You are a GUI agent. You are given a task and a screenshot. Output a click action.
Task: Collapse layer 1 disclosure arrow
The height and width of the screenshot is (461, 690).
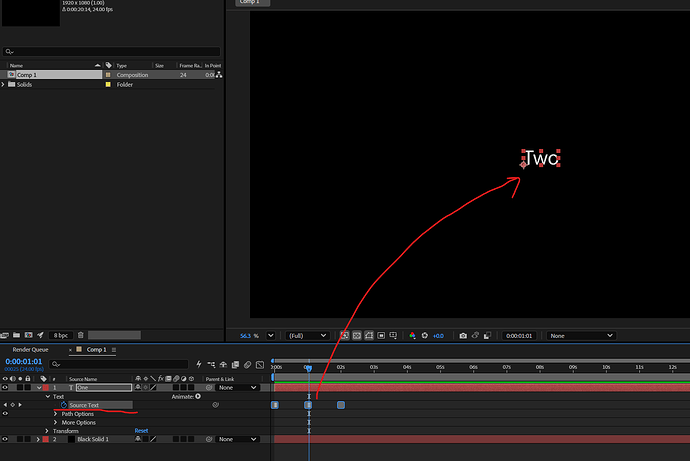[39, 388]
